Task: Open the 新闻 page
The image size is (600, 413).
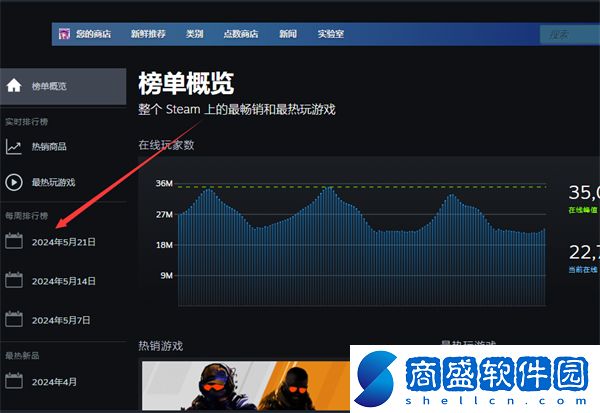Action: (288, 34)
